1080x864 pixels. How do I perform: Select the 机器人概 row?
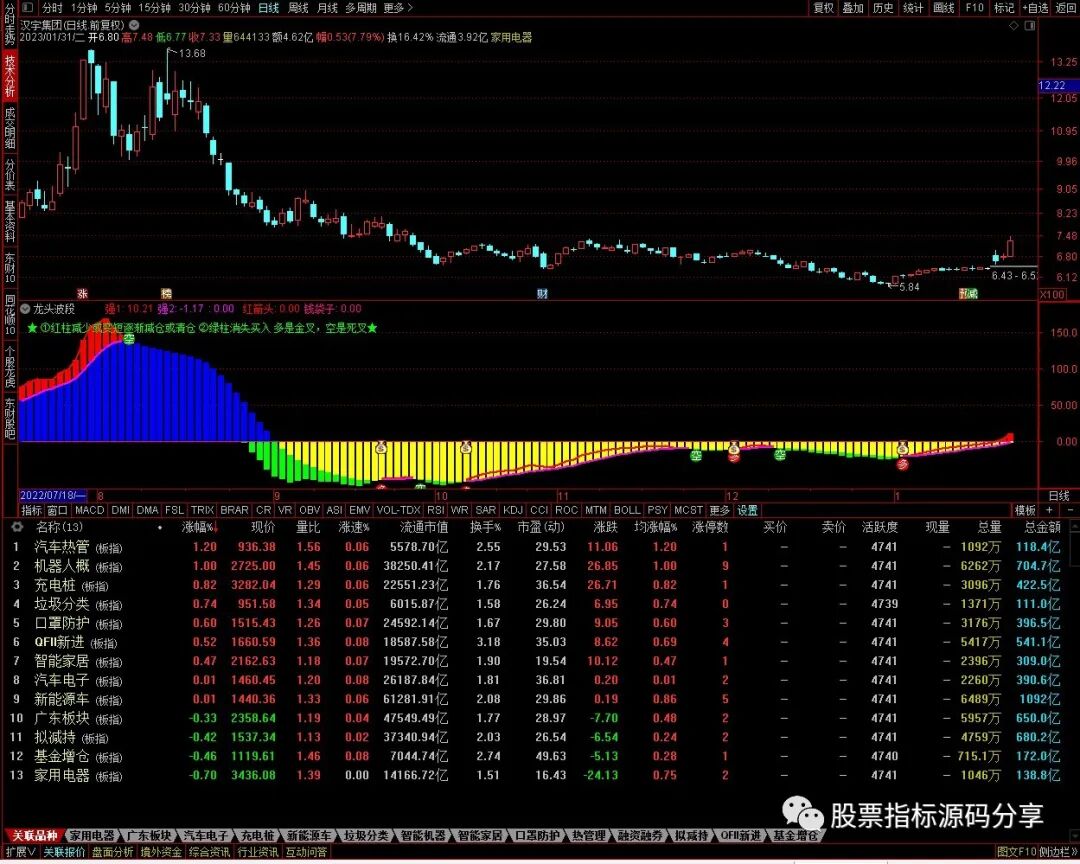(540, 566)
